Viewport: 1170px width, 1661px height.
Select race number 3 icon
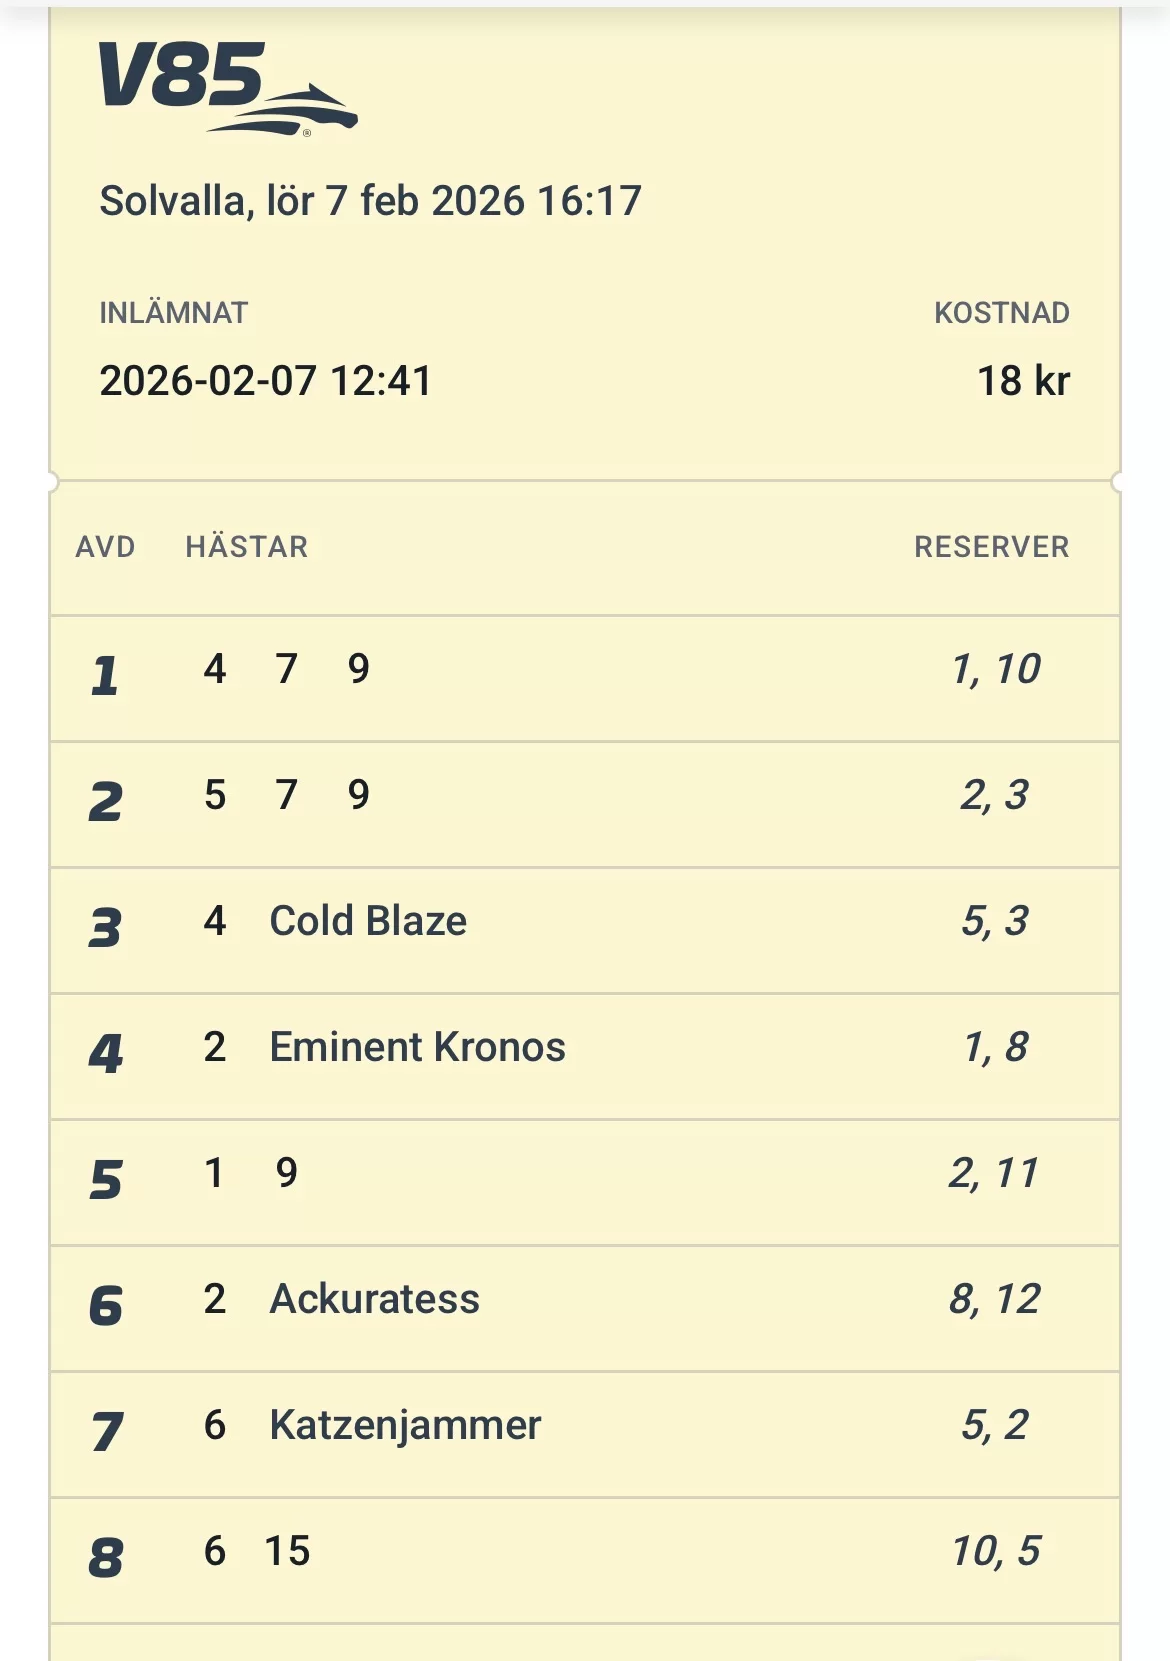tap(105, 929)
